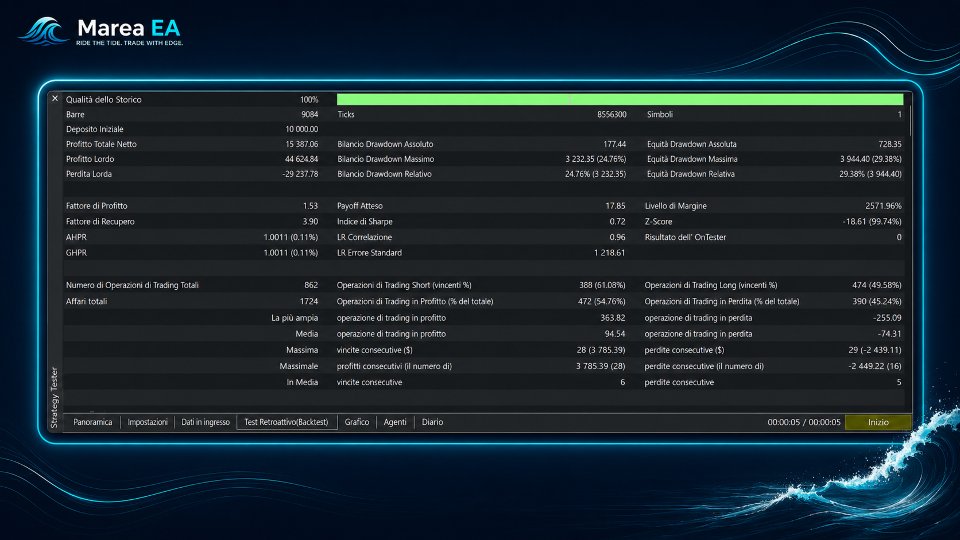The height and width of the screenshot is (540, 960).
Task: Click the Z-Score value -18.61 (99.74%)
Action: pyautogui.click(x=872, y=222)
